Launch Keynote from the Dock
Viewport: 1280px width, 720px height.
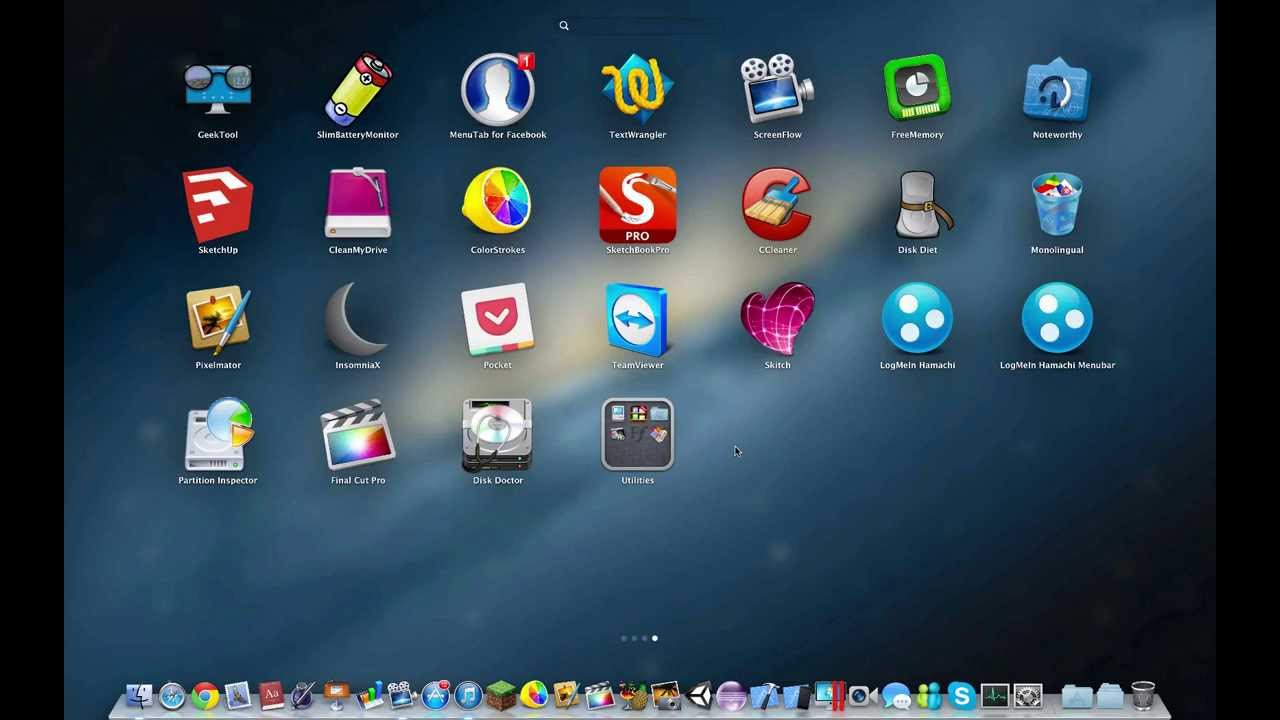coord(336,695)
